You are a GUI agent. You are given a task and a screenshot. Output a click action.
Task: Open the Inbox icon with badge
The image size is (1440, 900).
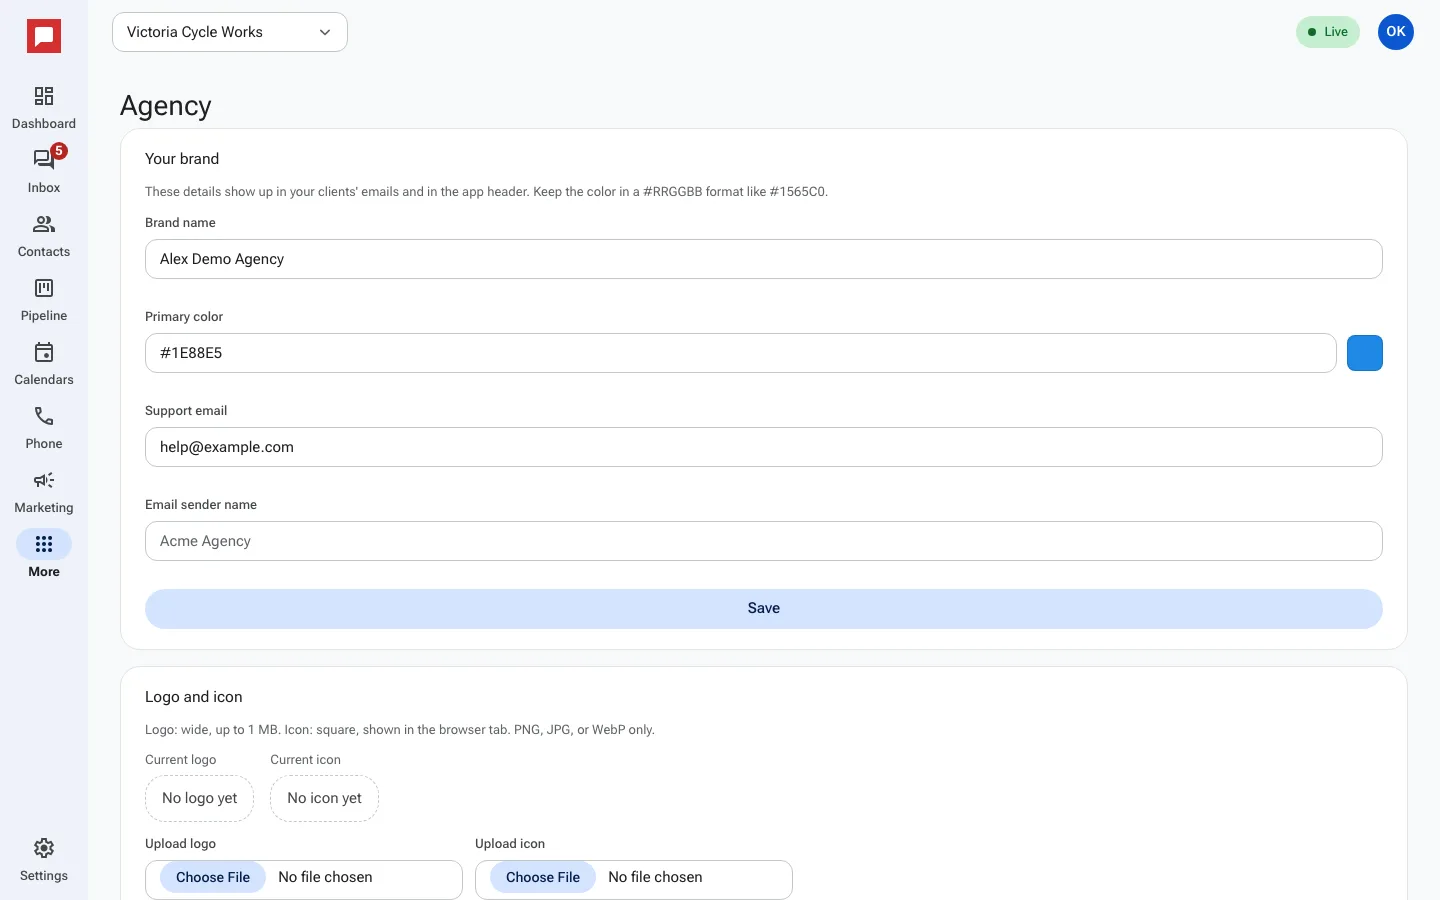(x=44, y=160)
